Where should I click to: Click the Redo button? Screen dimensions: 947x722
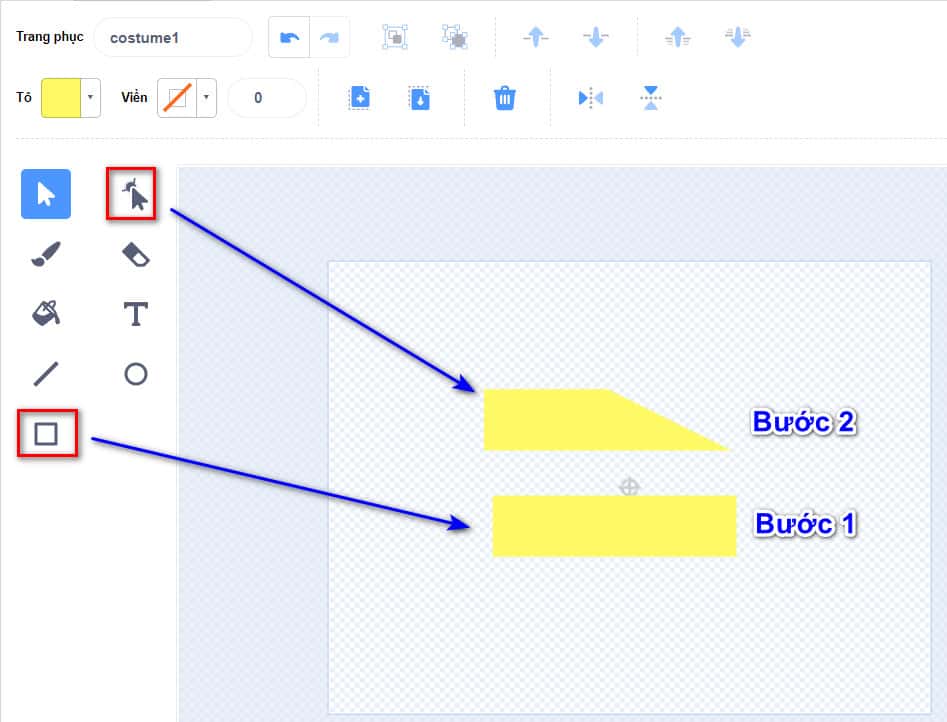tap(329, 38)
